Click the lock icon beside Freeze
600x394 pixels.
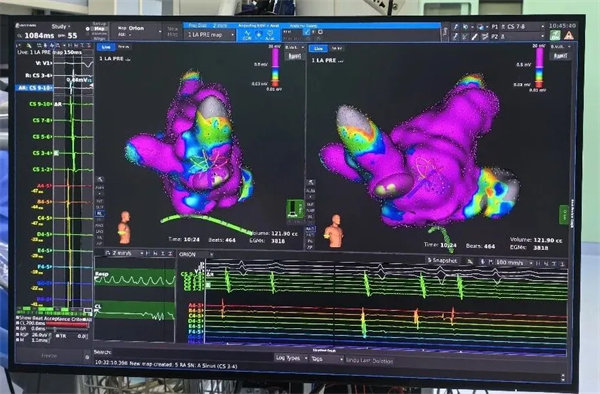click(87, 357)
